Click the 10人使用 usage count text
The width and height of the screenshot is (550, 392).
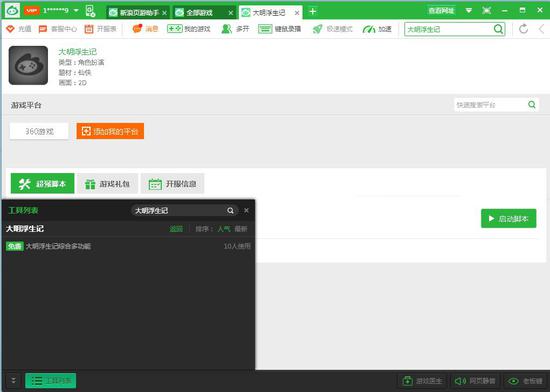[237, 246]
